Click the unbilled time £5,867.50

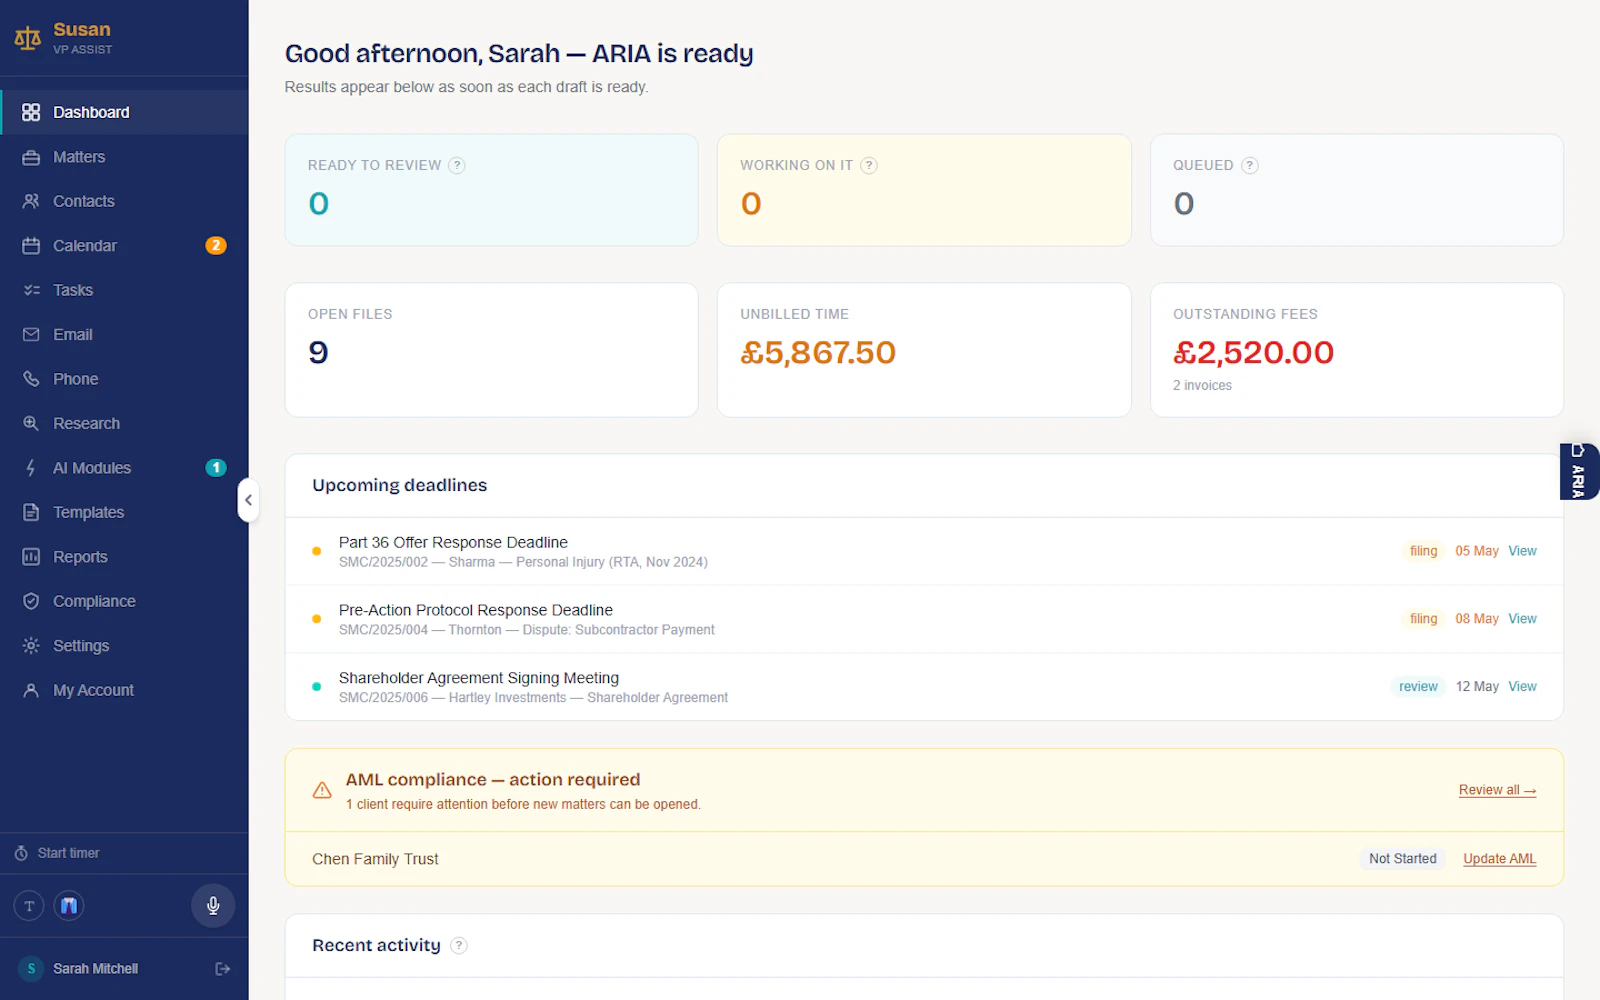coord(818,353)
